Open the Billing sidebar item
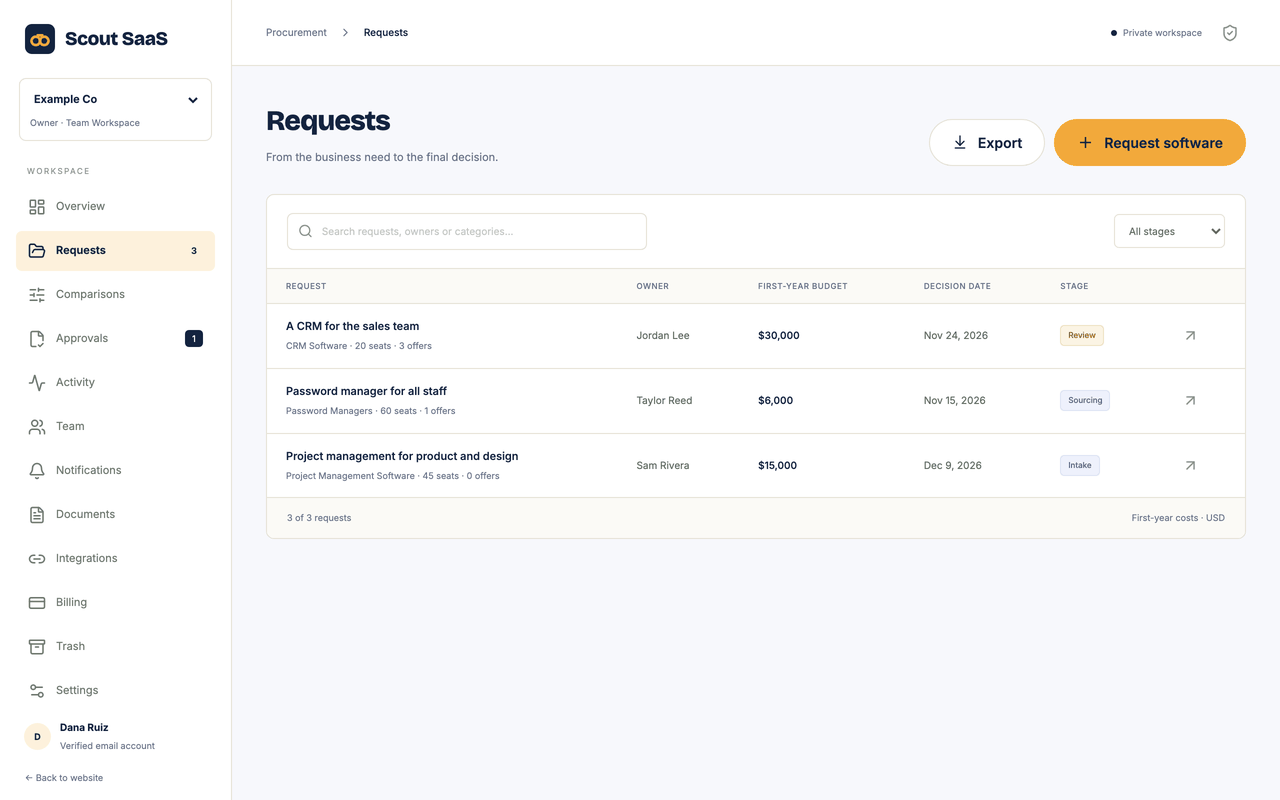The height and width of the screenshot is (800, 1280). 115,603
